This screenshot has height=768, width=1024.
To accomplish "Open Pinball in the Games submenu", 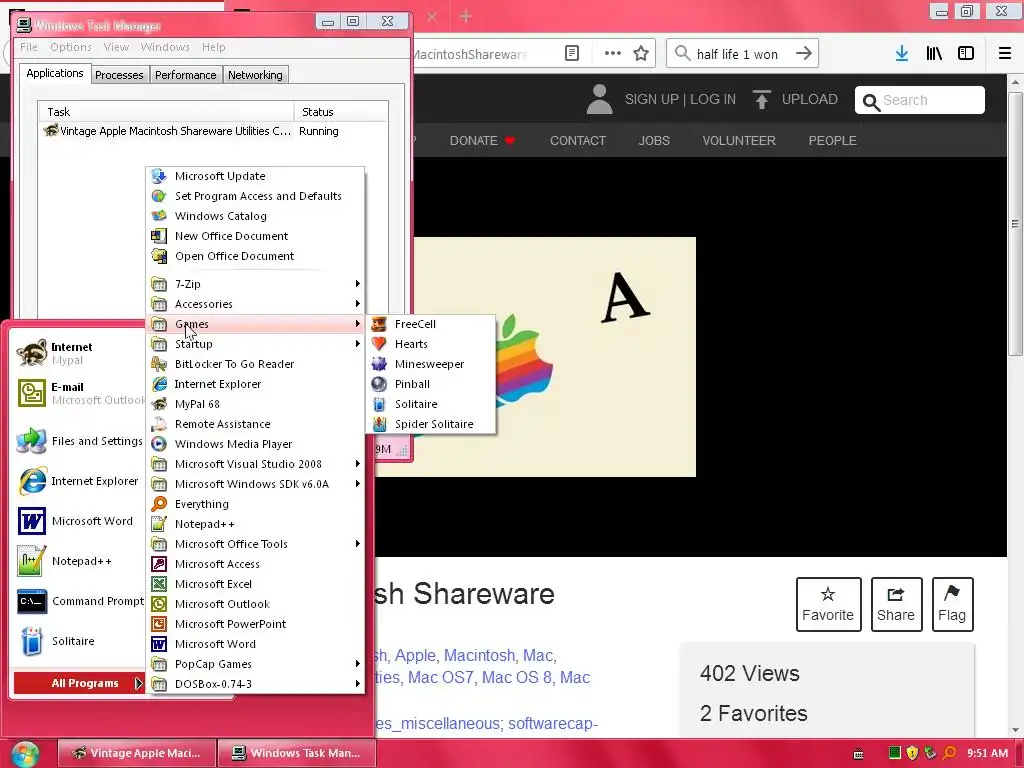I will click(x=430, y=384).
